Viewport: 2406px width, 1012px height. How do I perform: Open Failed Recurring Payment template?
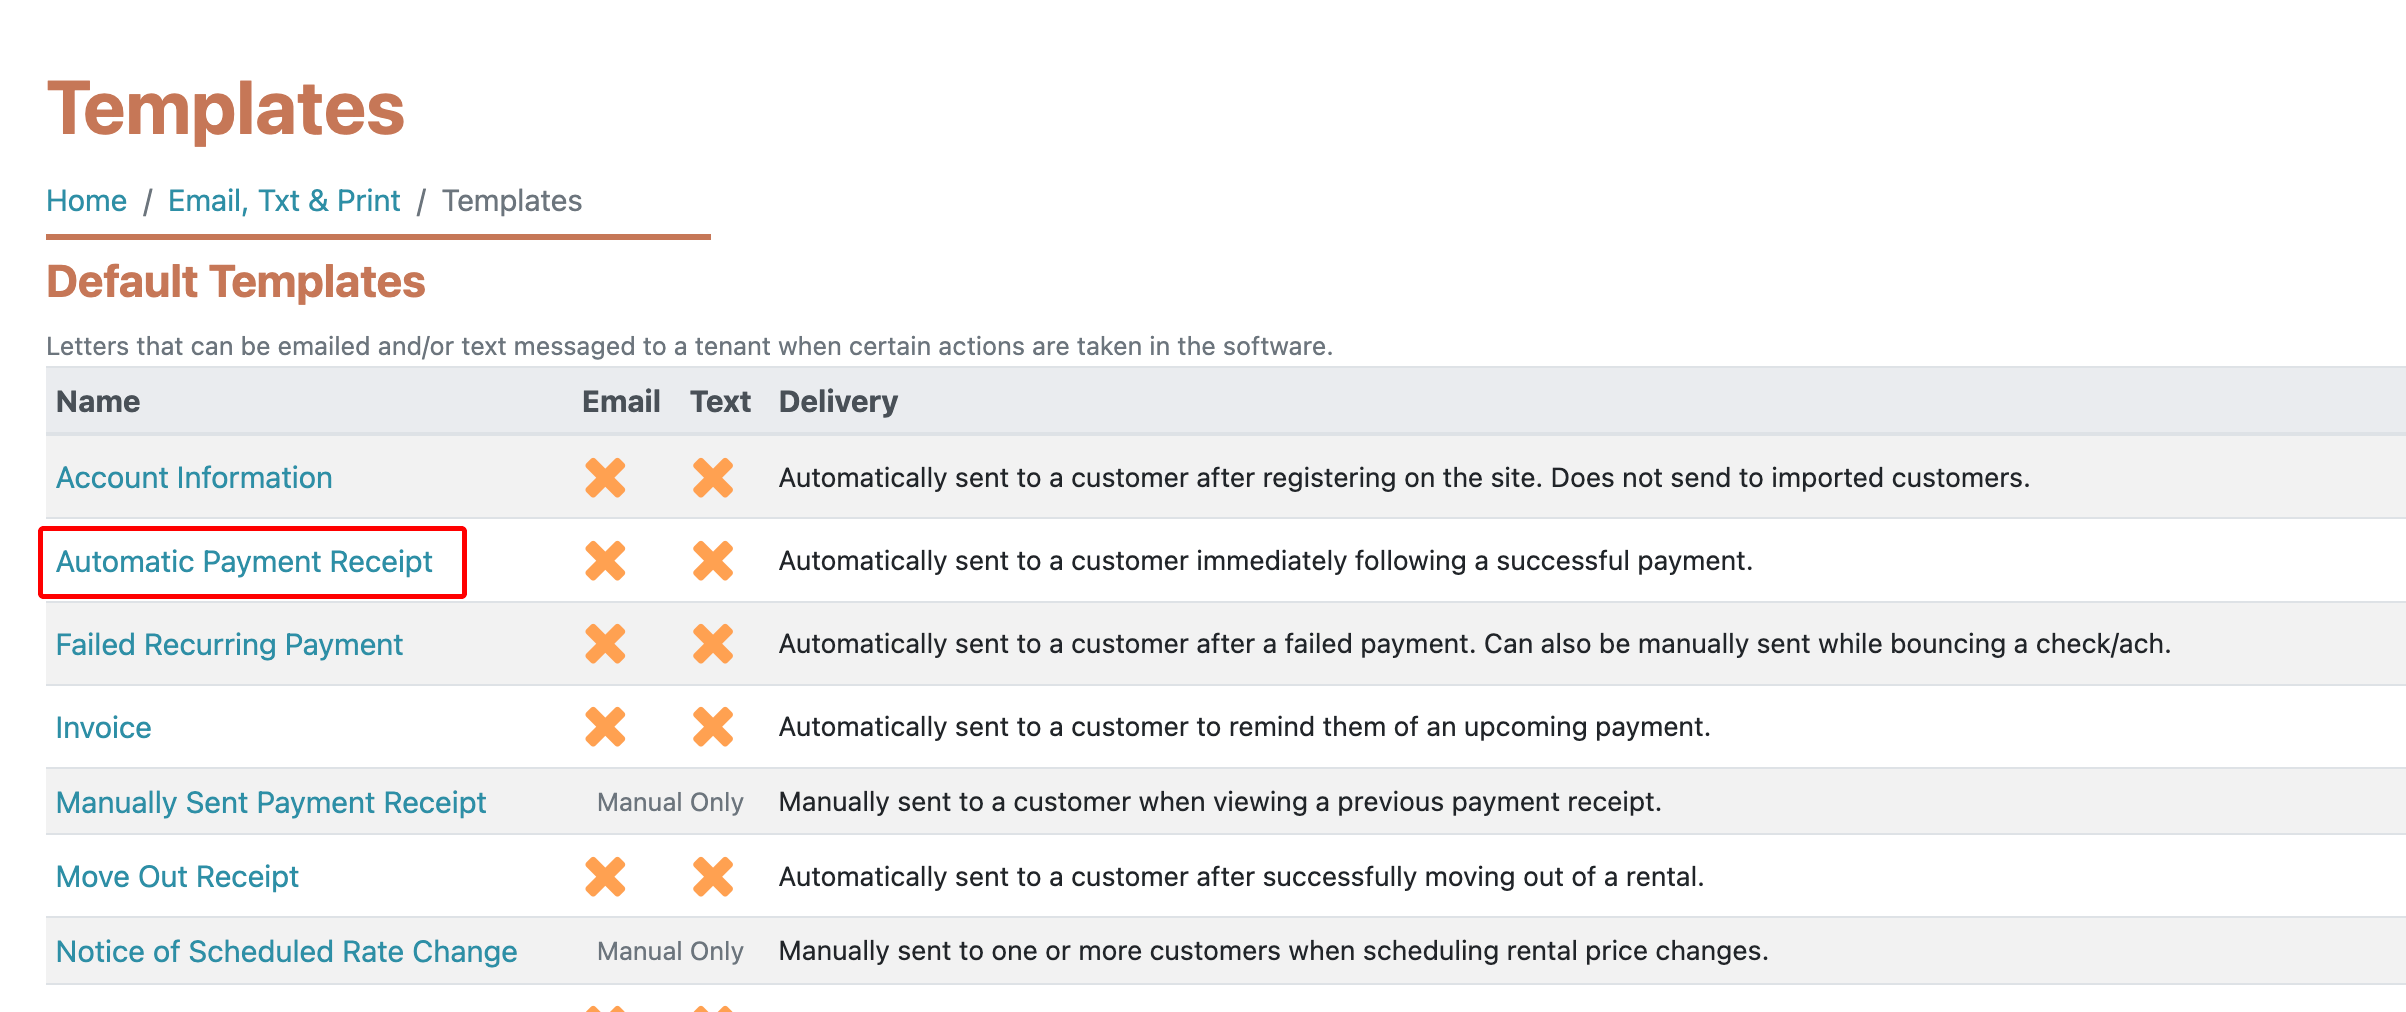tap(229, 645)
